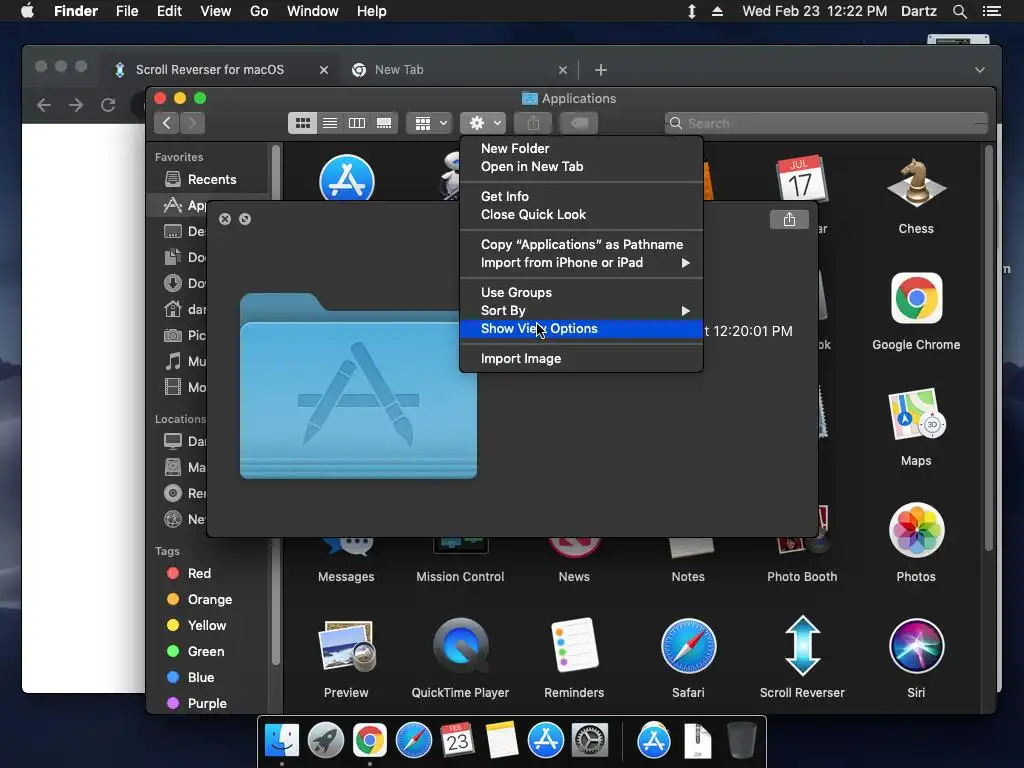This screenshot has width=1024, height=768.
Task: Open Notes from the Dock
Action: 502,741
